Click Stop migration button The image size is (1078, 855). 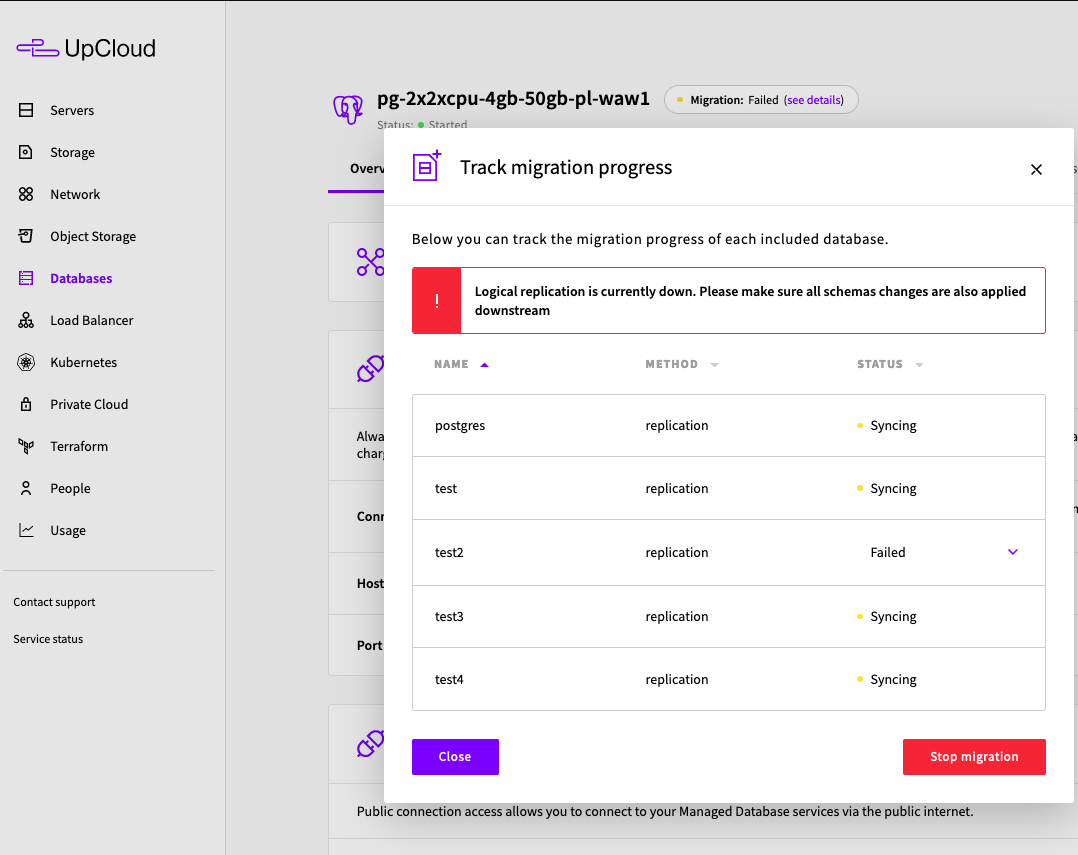click(974, 757)
